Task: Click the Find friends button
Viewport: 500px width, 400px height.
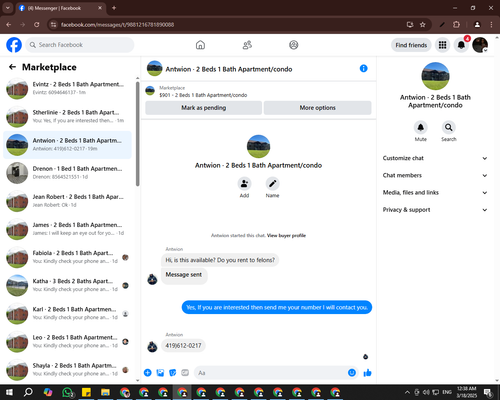Action: (411, 45)
